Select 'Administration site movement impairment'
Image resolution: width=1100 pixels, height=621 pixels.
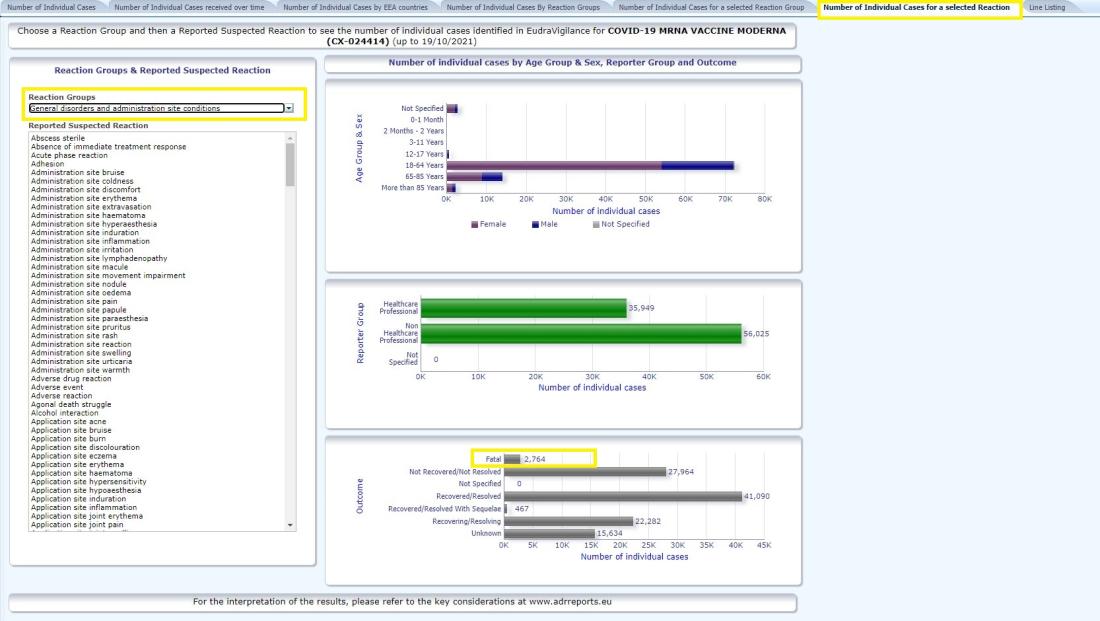tap(108, 276)
